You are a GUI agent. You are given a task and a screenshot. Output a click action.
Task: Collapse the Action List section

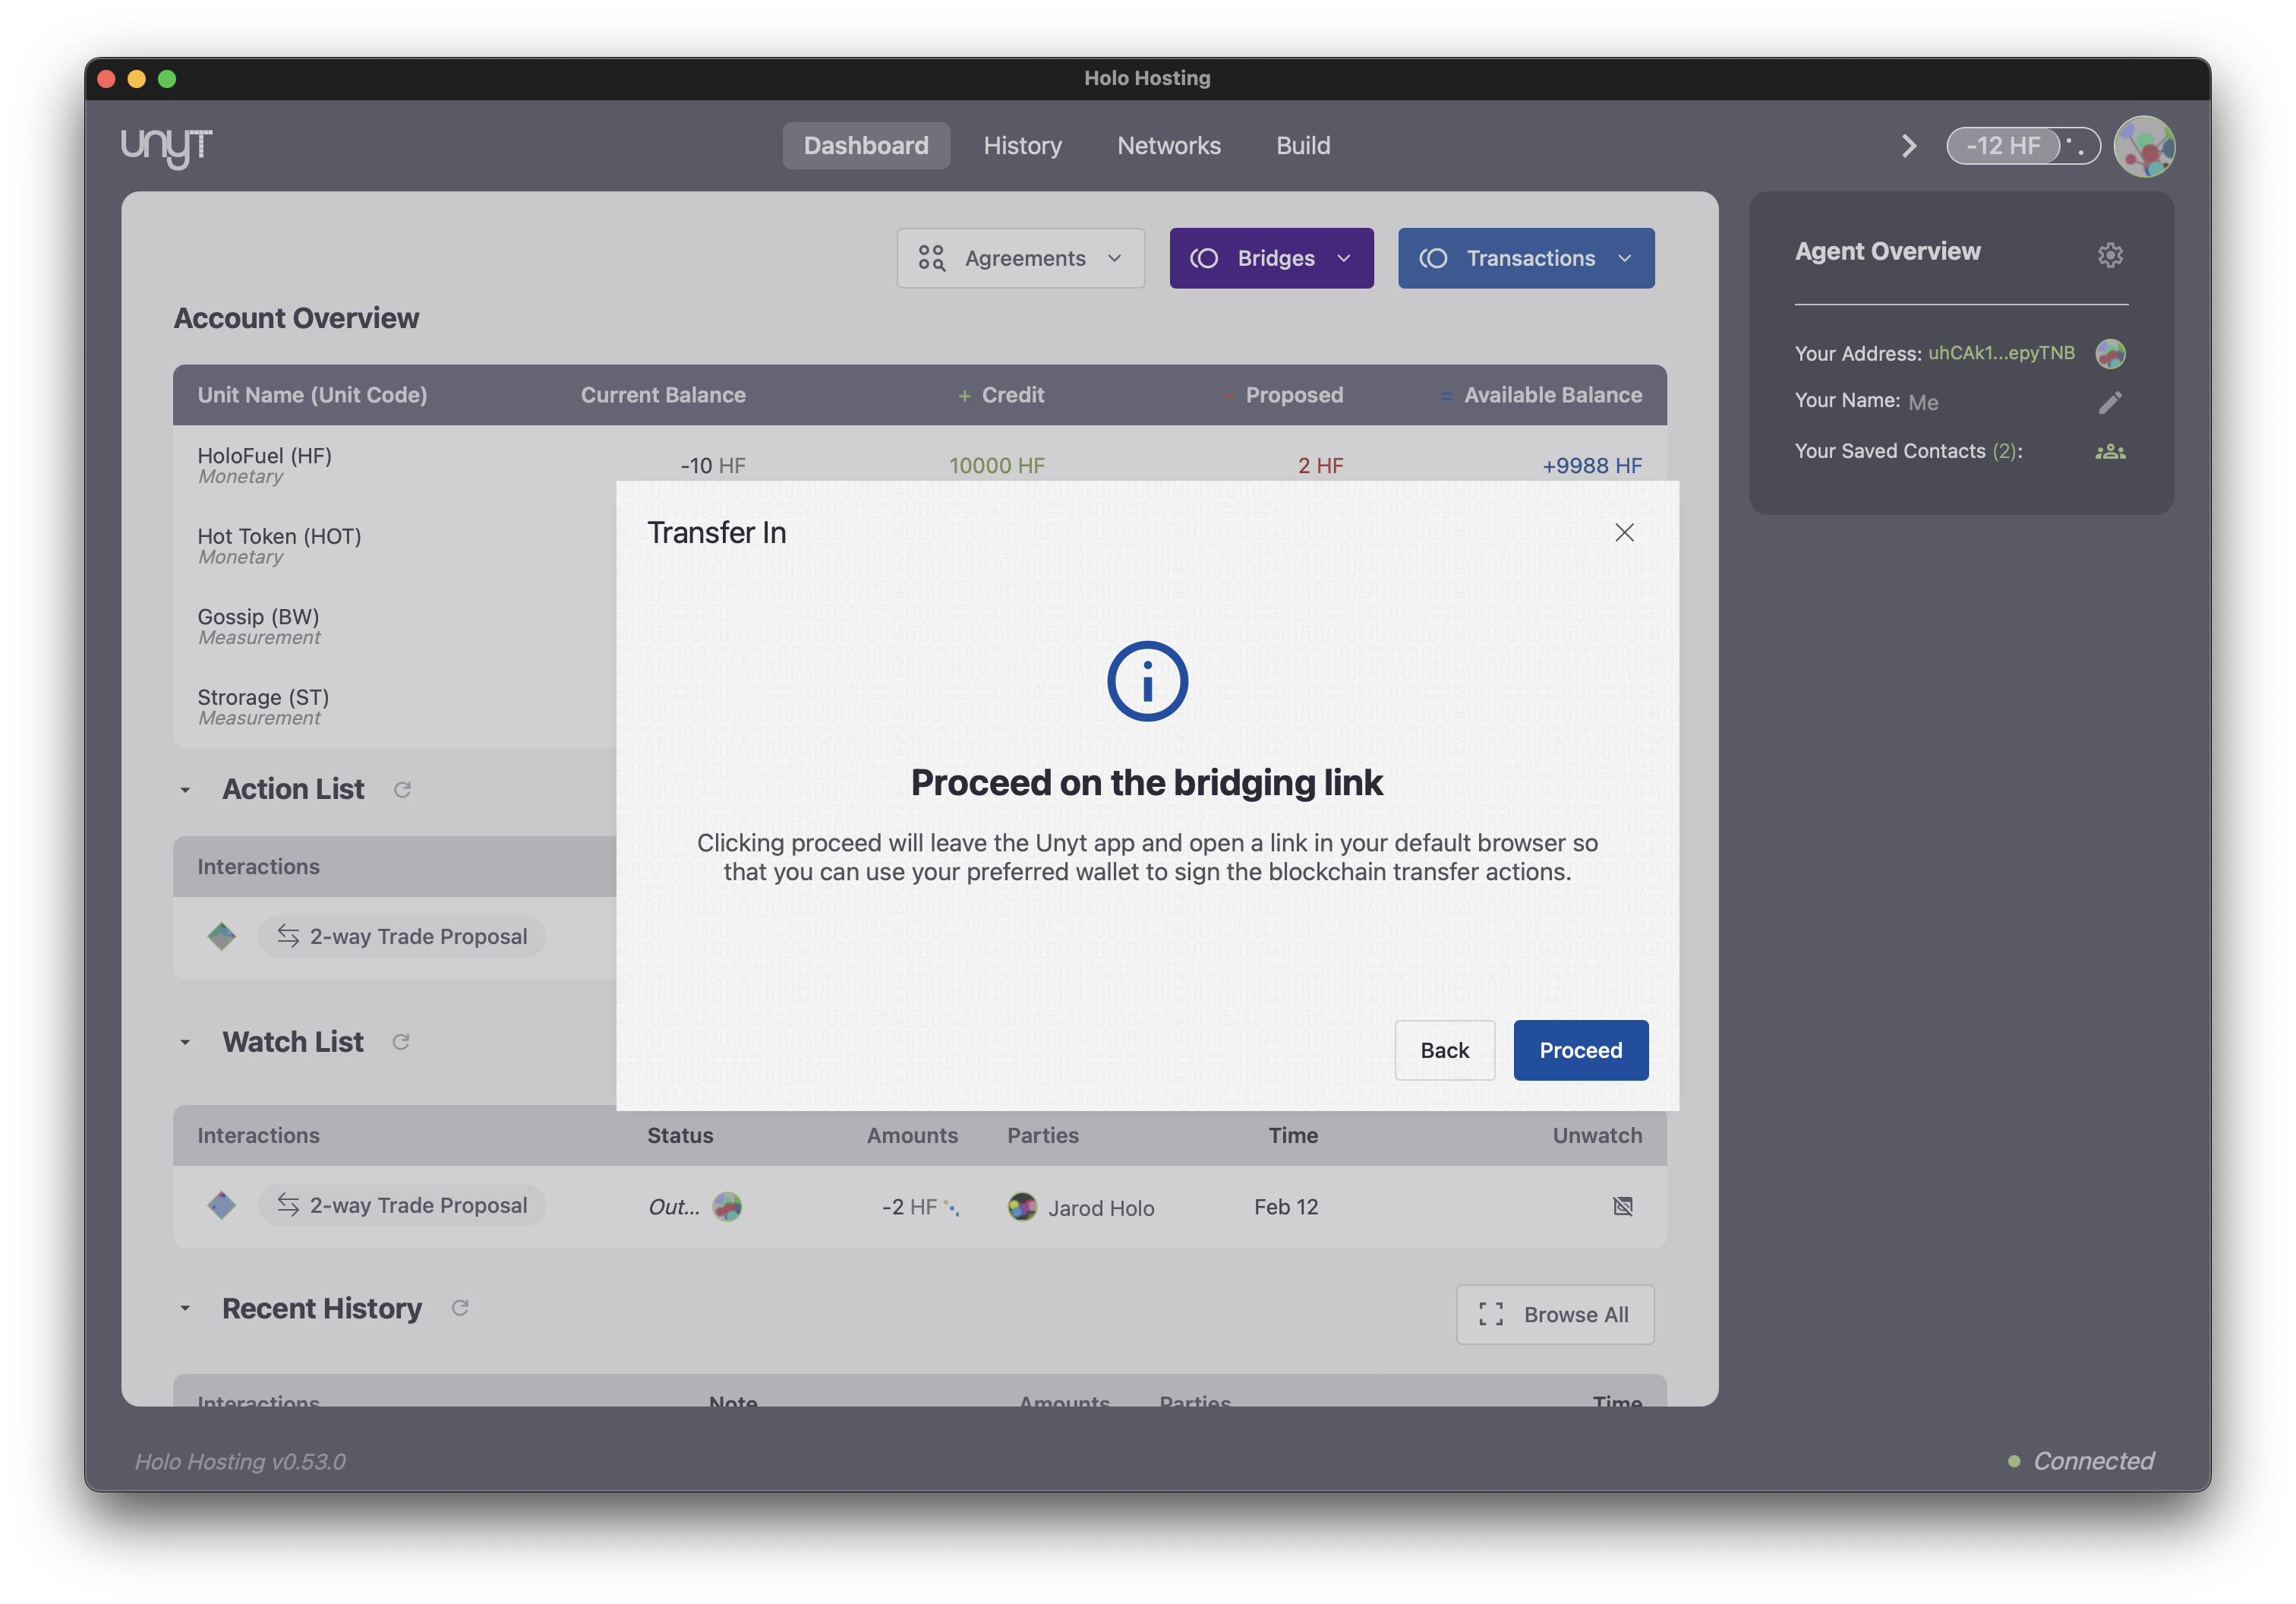coord(185,790)
